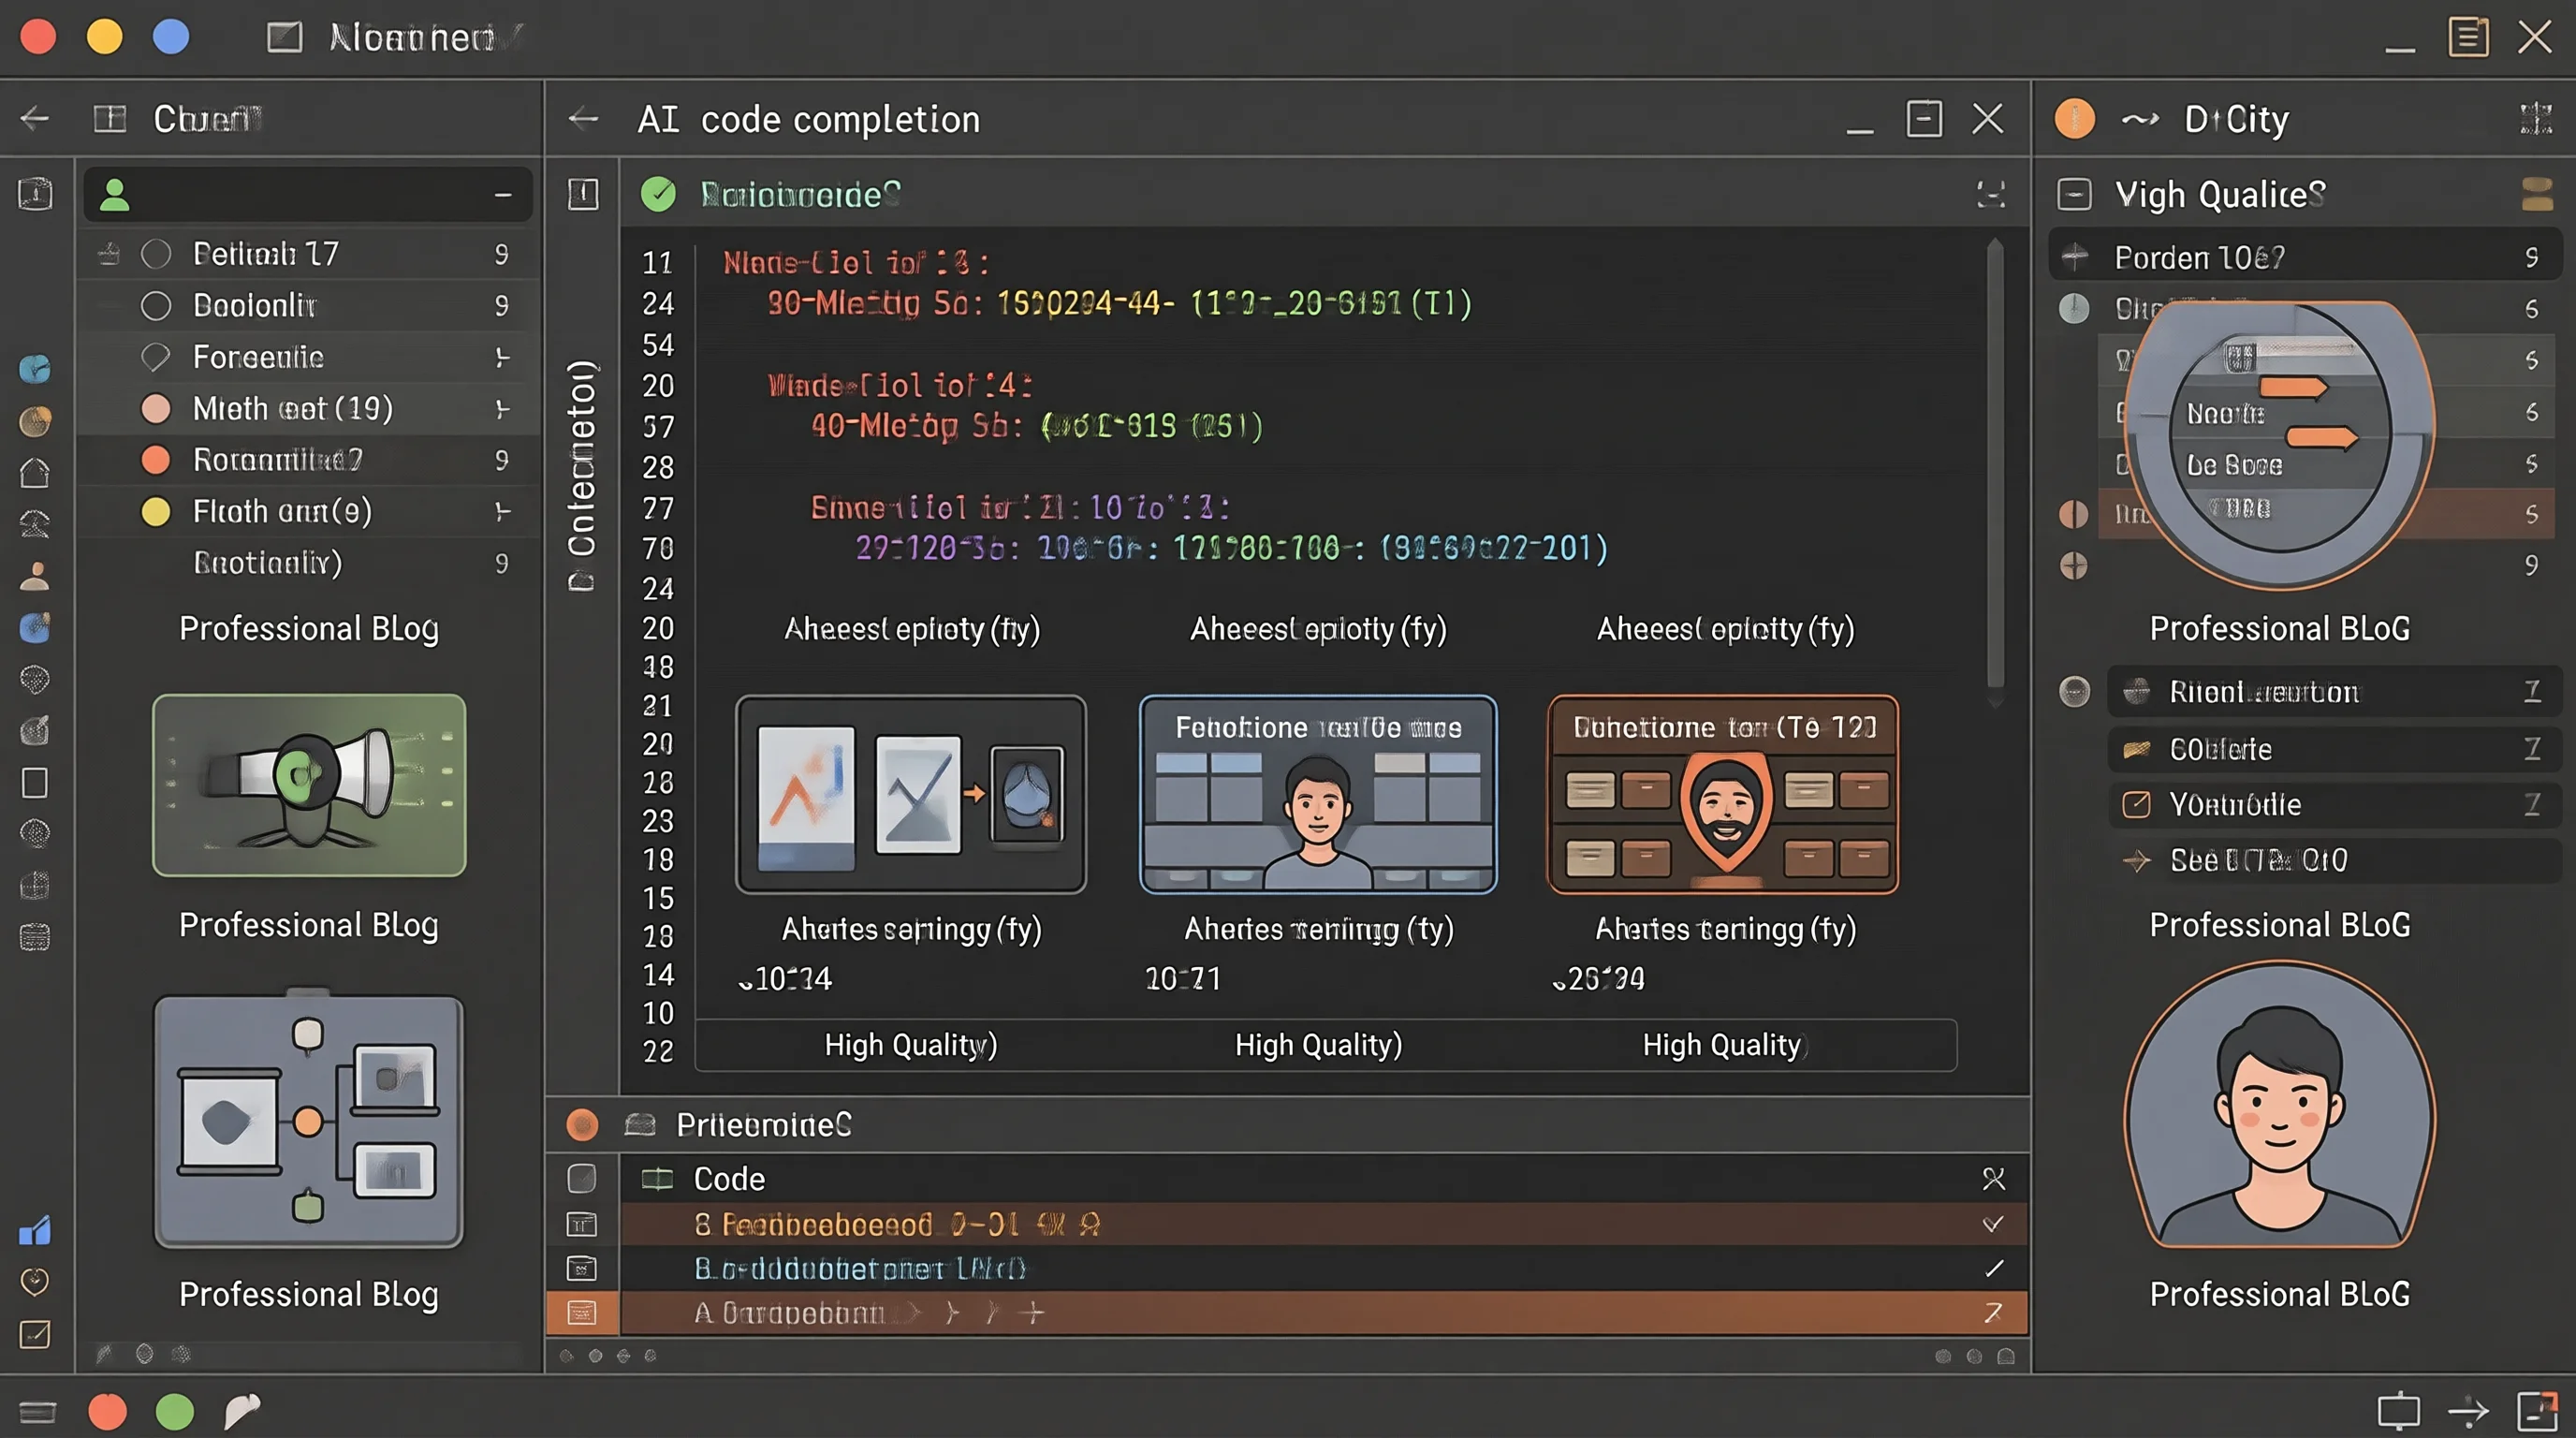Toggle the check on the Feediboebeeeod row
Screen dimensions: 2576x1438
click(1993, 1224)
